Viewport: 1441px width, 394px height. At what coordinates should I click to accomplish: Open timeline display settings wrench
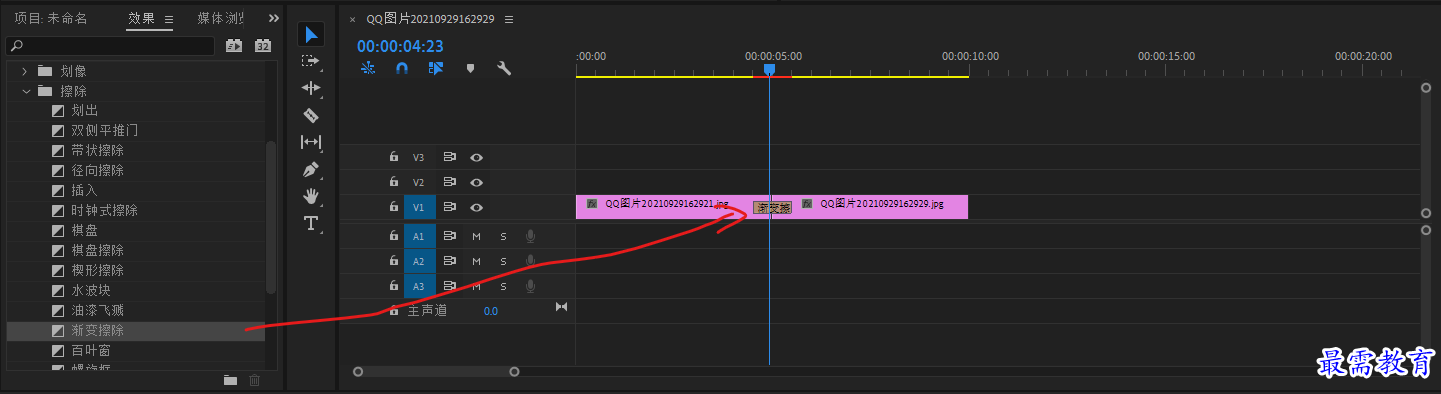click(x=504, y=69)
